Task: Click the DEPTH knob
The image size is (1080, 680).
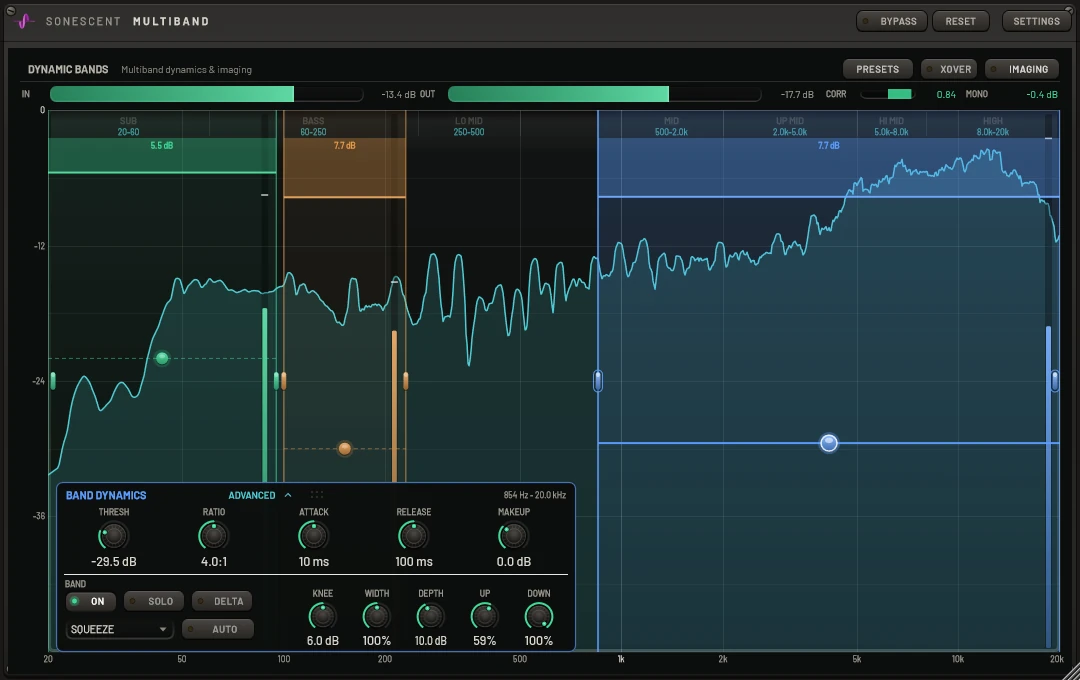Action: [430, 616]
